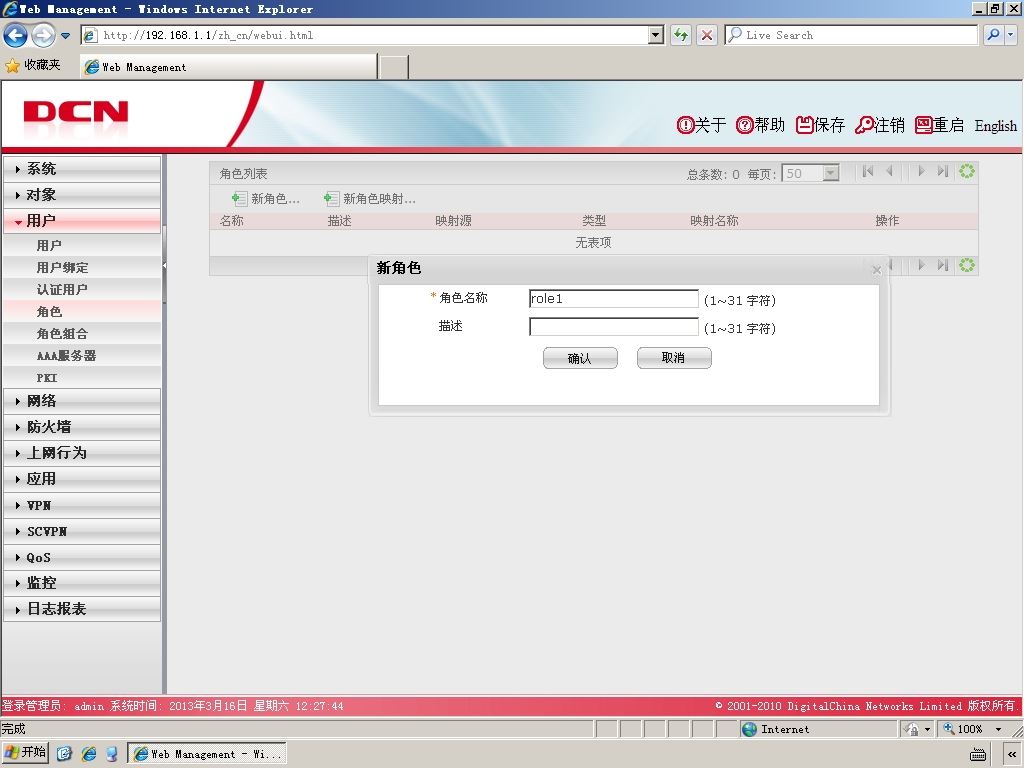Expand the 防火墙 menu section
Image resolution: width=1024 pixels, height=768 pixels.
(x=82, y=427)
